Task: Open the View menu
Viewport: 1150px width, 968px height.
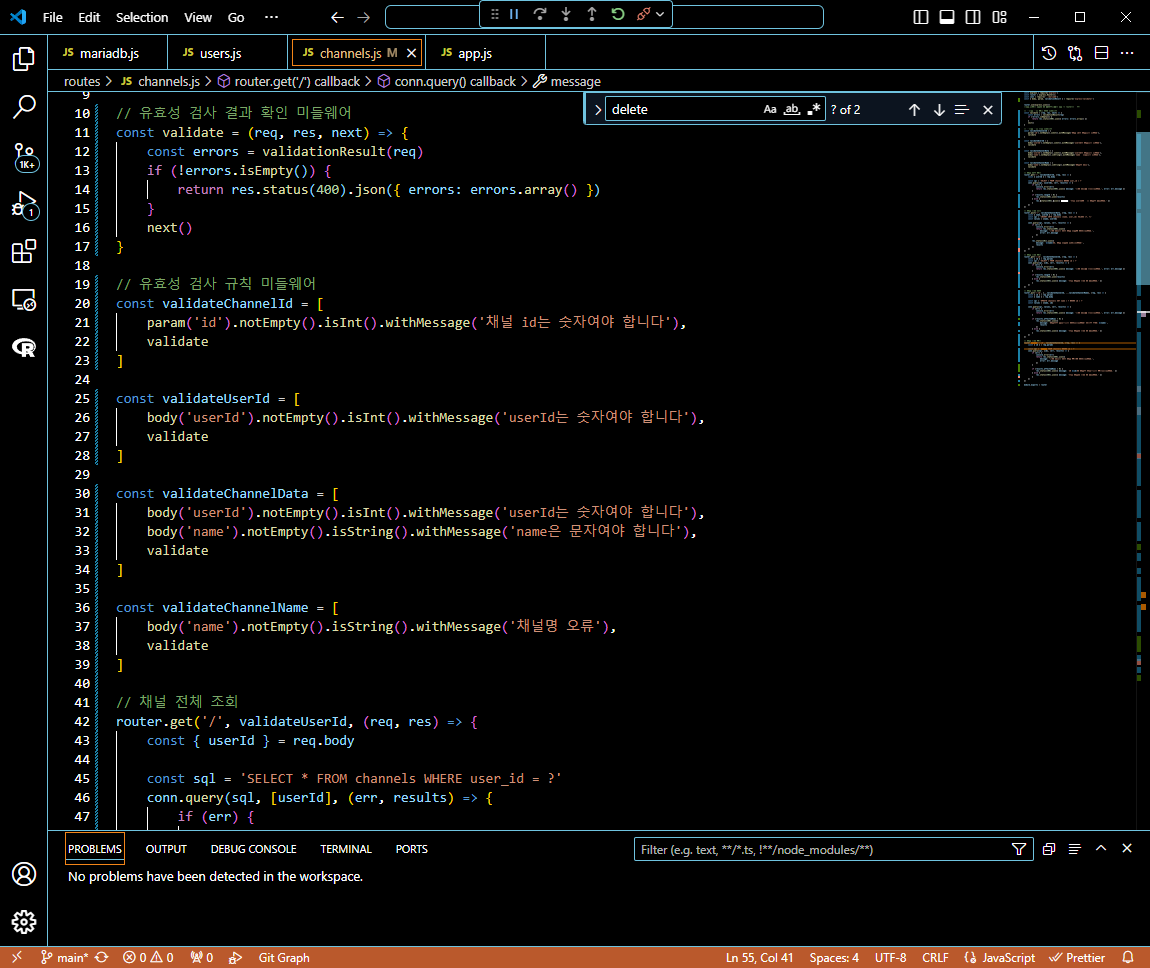Action: coord(197,17)
